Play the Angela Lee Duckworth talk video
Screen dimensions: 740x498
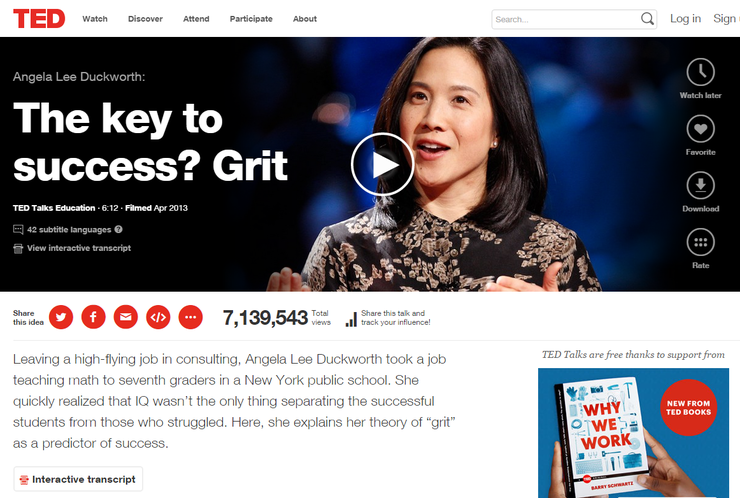coord(382,164)
